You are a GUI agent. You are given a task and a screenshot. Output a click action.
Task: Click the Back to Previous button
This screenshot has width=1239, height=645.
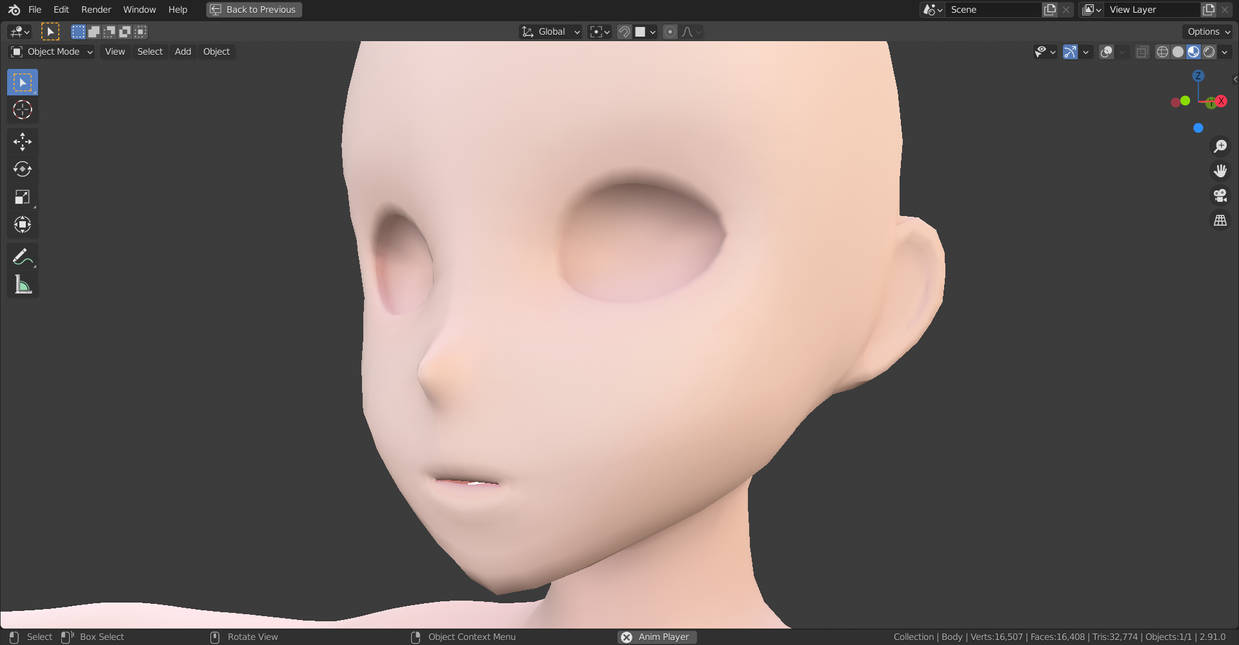[254, 9]
